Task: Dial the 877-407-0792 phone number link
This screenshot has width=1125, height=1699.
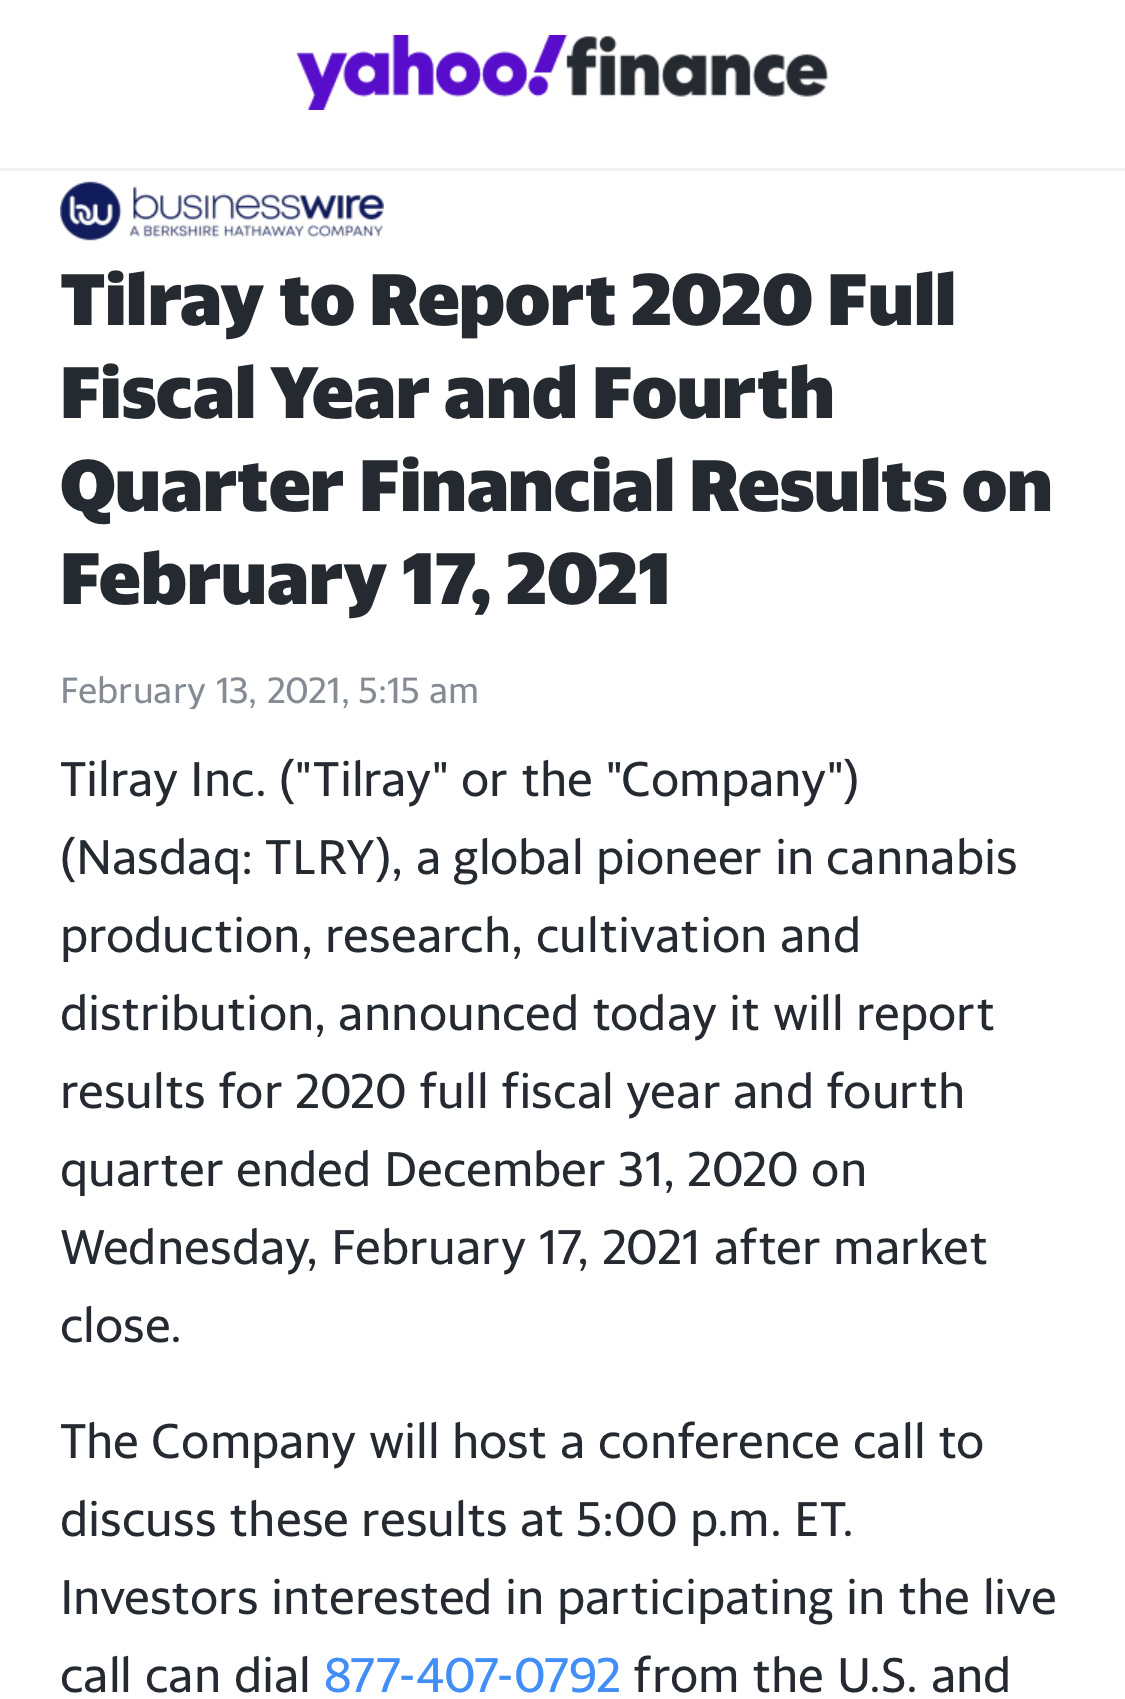Action: (x=472, y=1674)
